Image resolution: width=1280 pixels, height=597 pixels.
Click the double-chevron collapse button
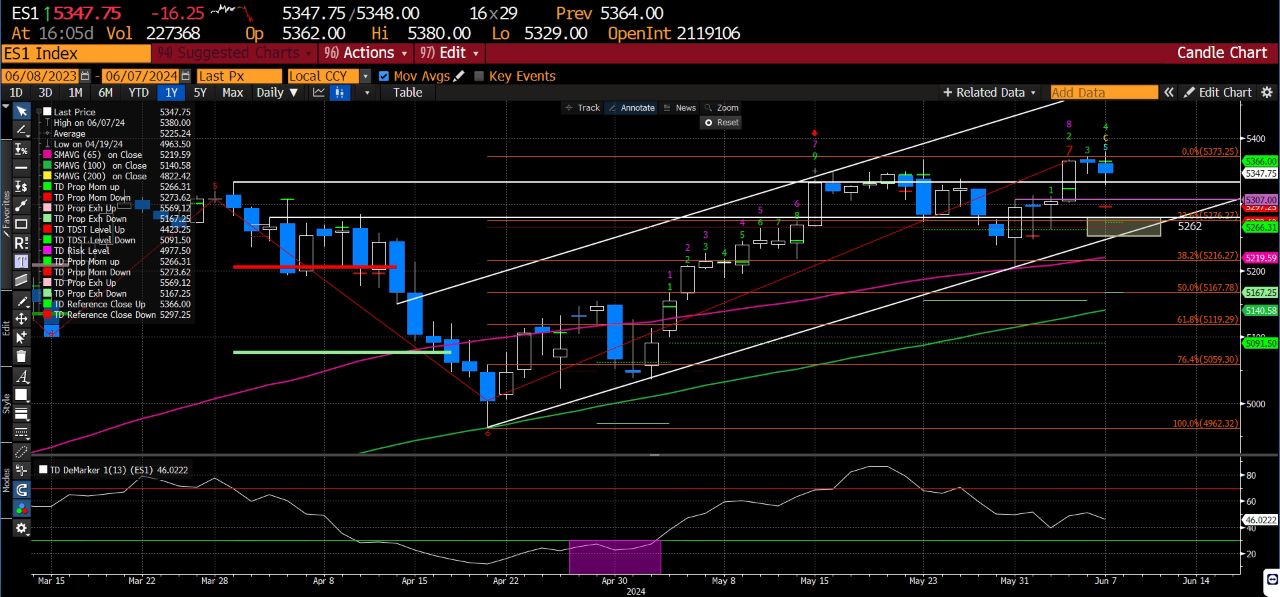1169,92
